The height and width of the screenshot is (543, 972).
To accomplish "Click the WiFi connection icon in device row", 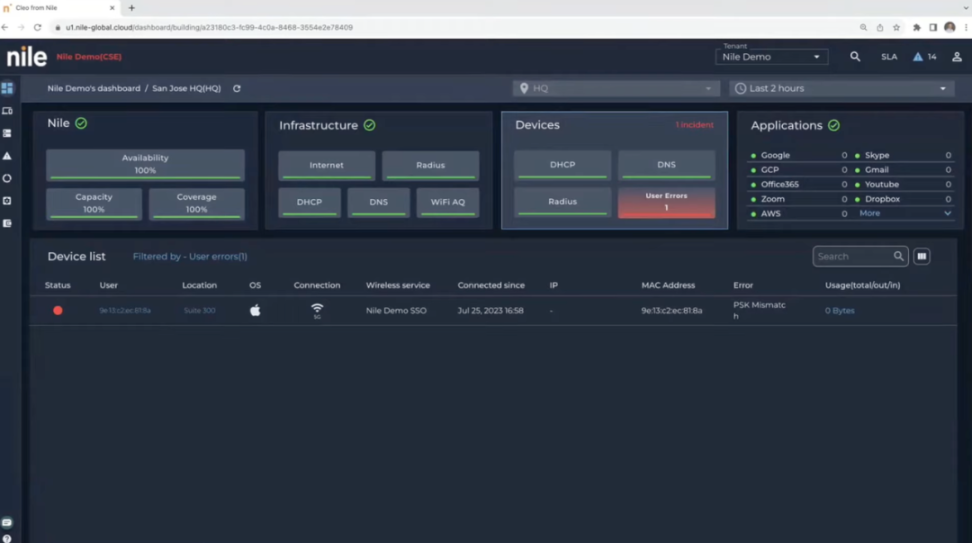I will click(317, 310).
